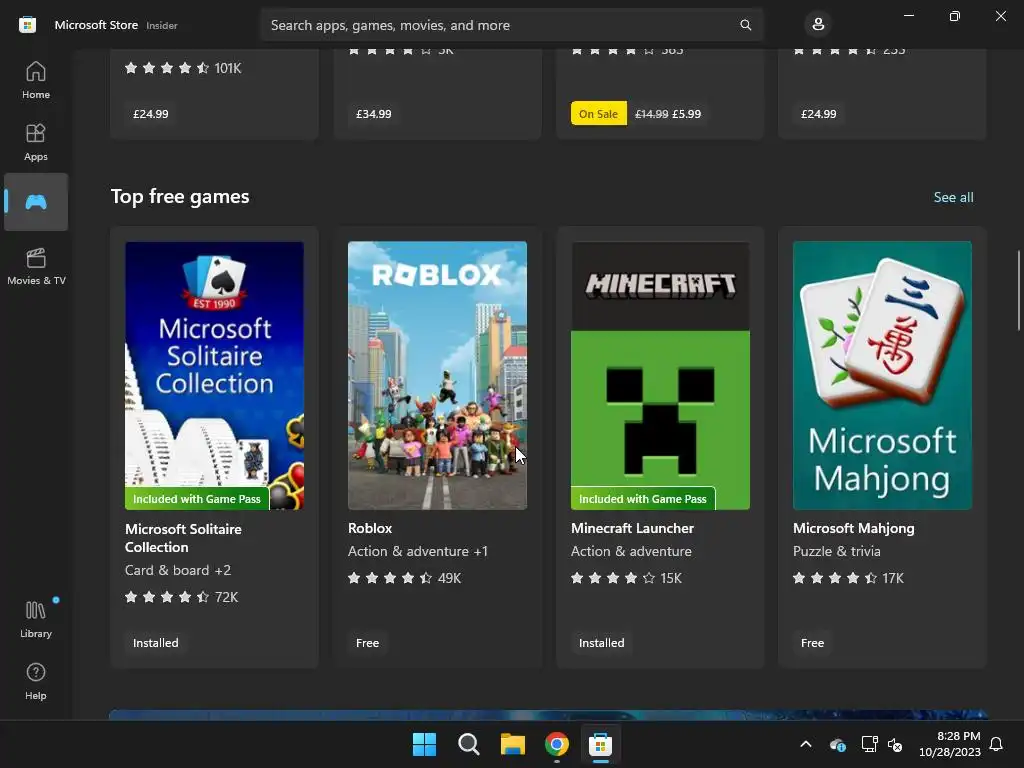The width and height of the screenshot is (1024, 768).
Task: Open the taskbar clock showing 8:28 PM
Action: (x=950, y=744)
